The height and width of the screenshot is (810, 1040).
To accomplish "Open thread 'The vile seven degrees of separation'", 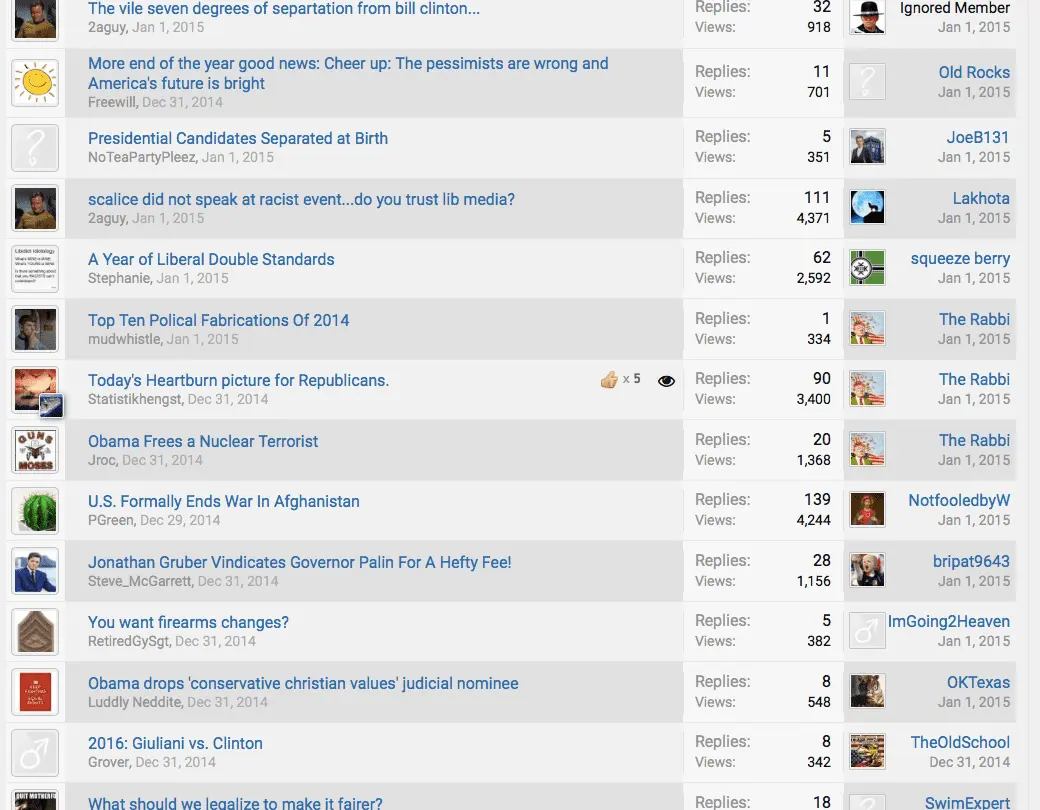I will tap(284, 9).
